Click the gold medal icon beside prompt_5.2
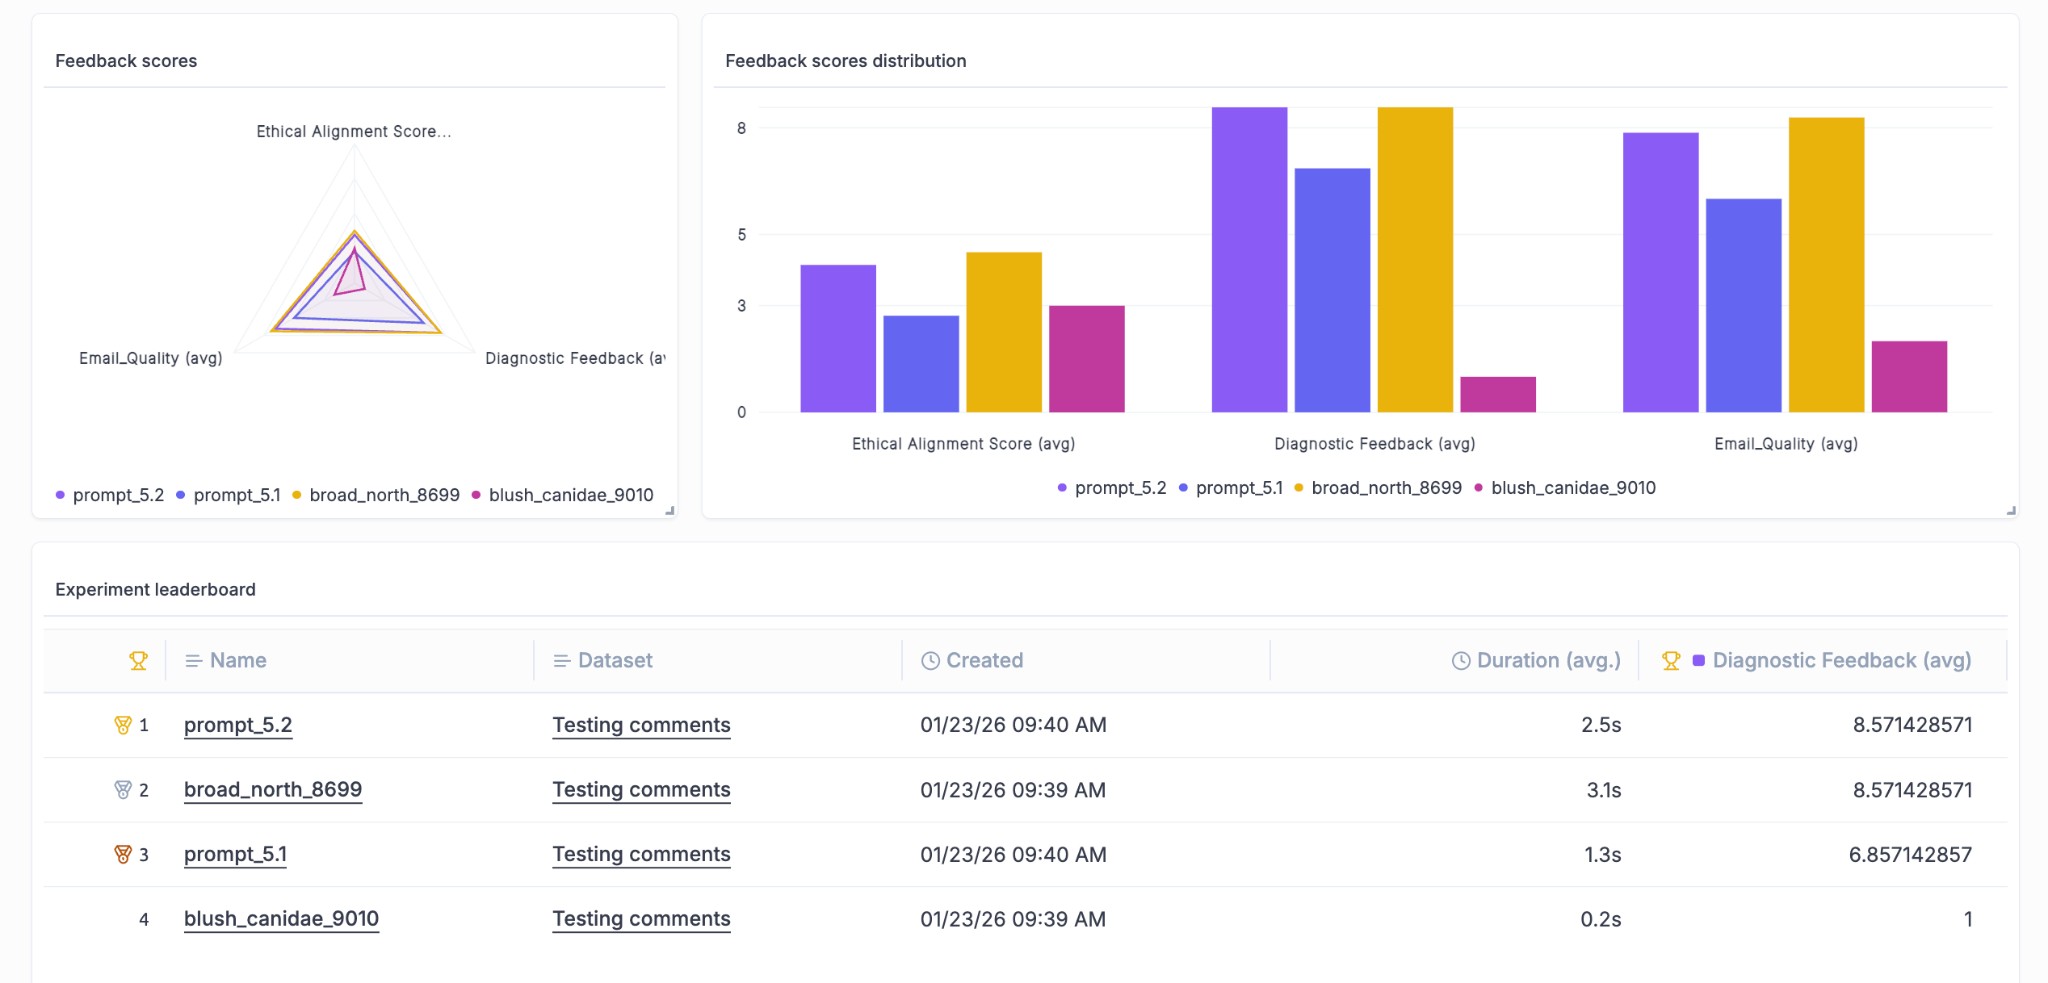2048x983 pixels. coord(122,725)
